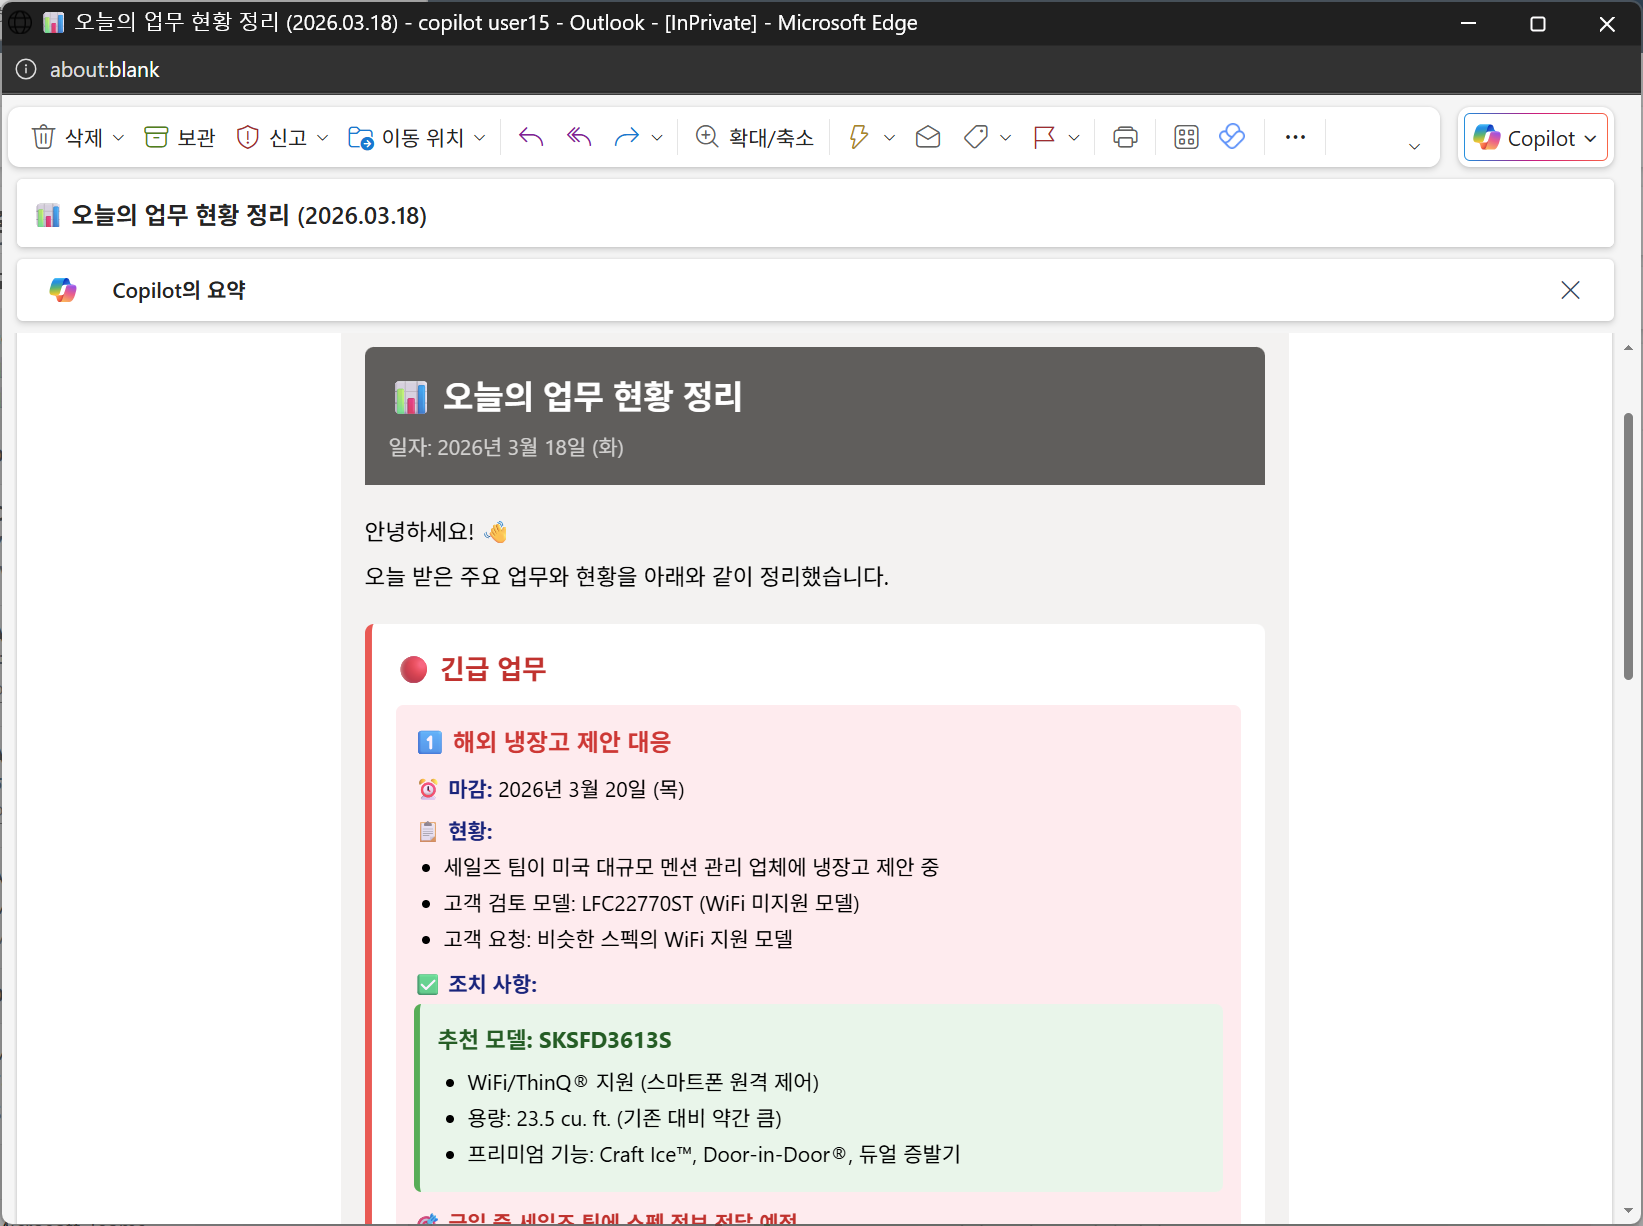
Task: Open more actions ellipsis menu
Action: pyautogui.click(x=1295, y=137)
